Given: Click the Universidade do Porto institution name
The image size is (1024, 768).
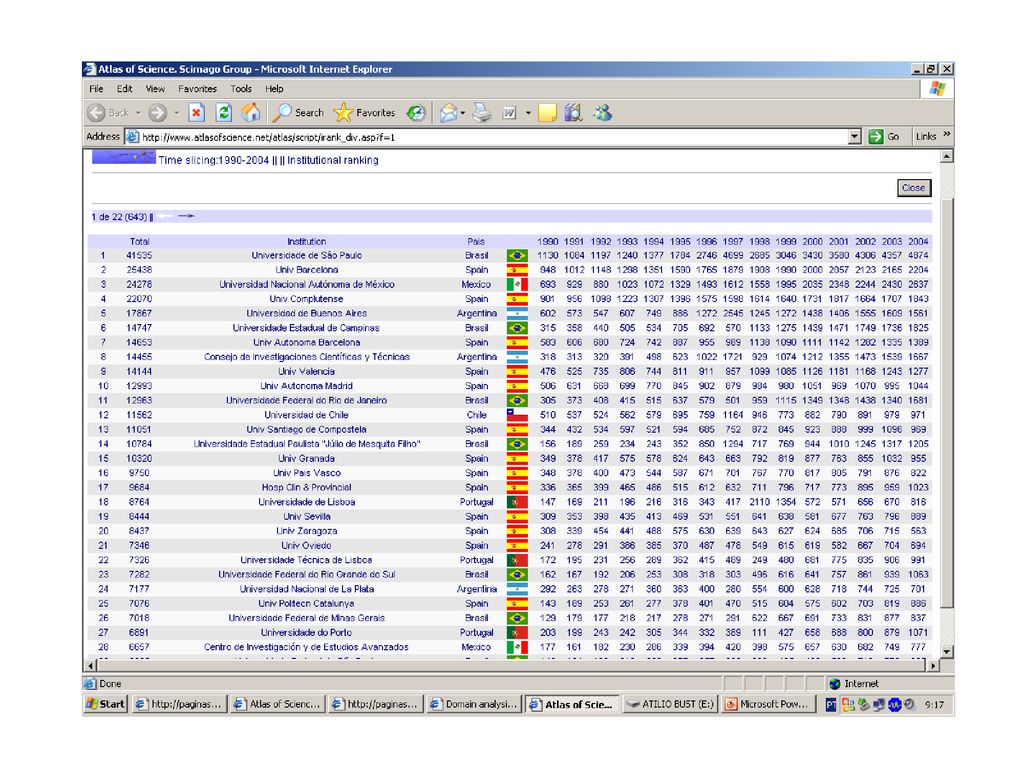Looking at the screenshot, I should [x=306, y=633].
